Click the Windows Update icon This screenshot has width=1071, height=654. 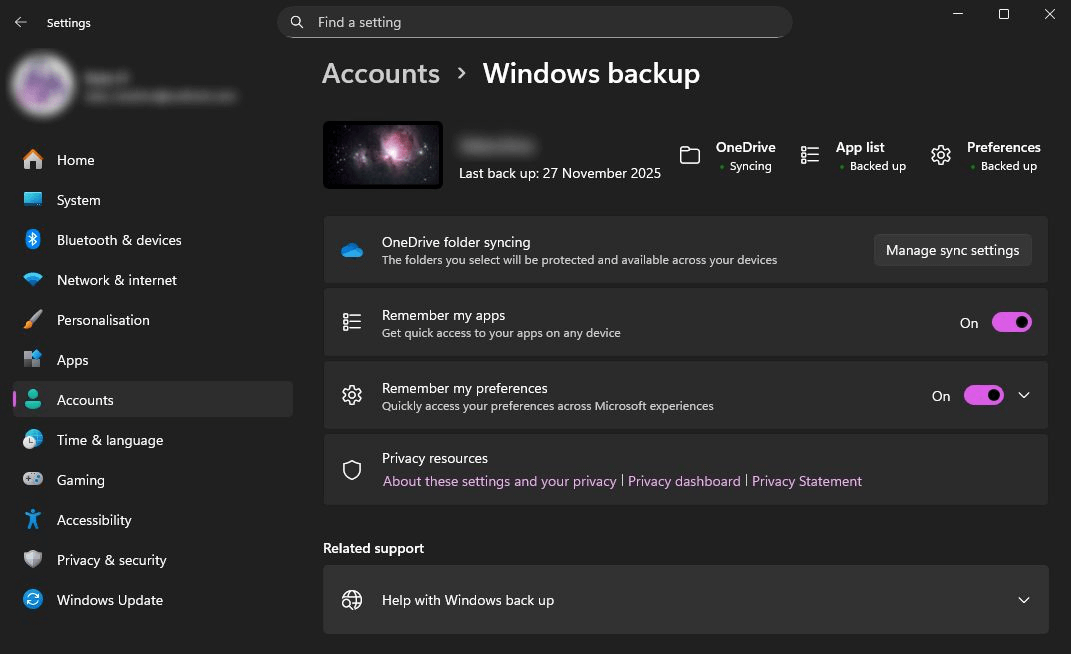[33, 600]
